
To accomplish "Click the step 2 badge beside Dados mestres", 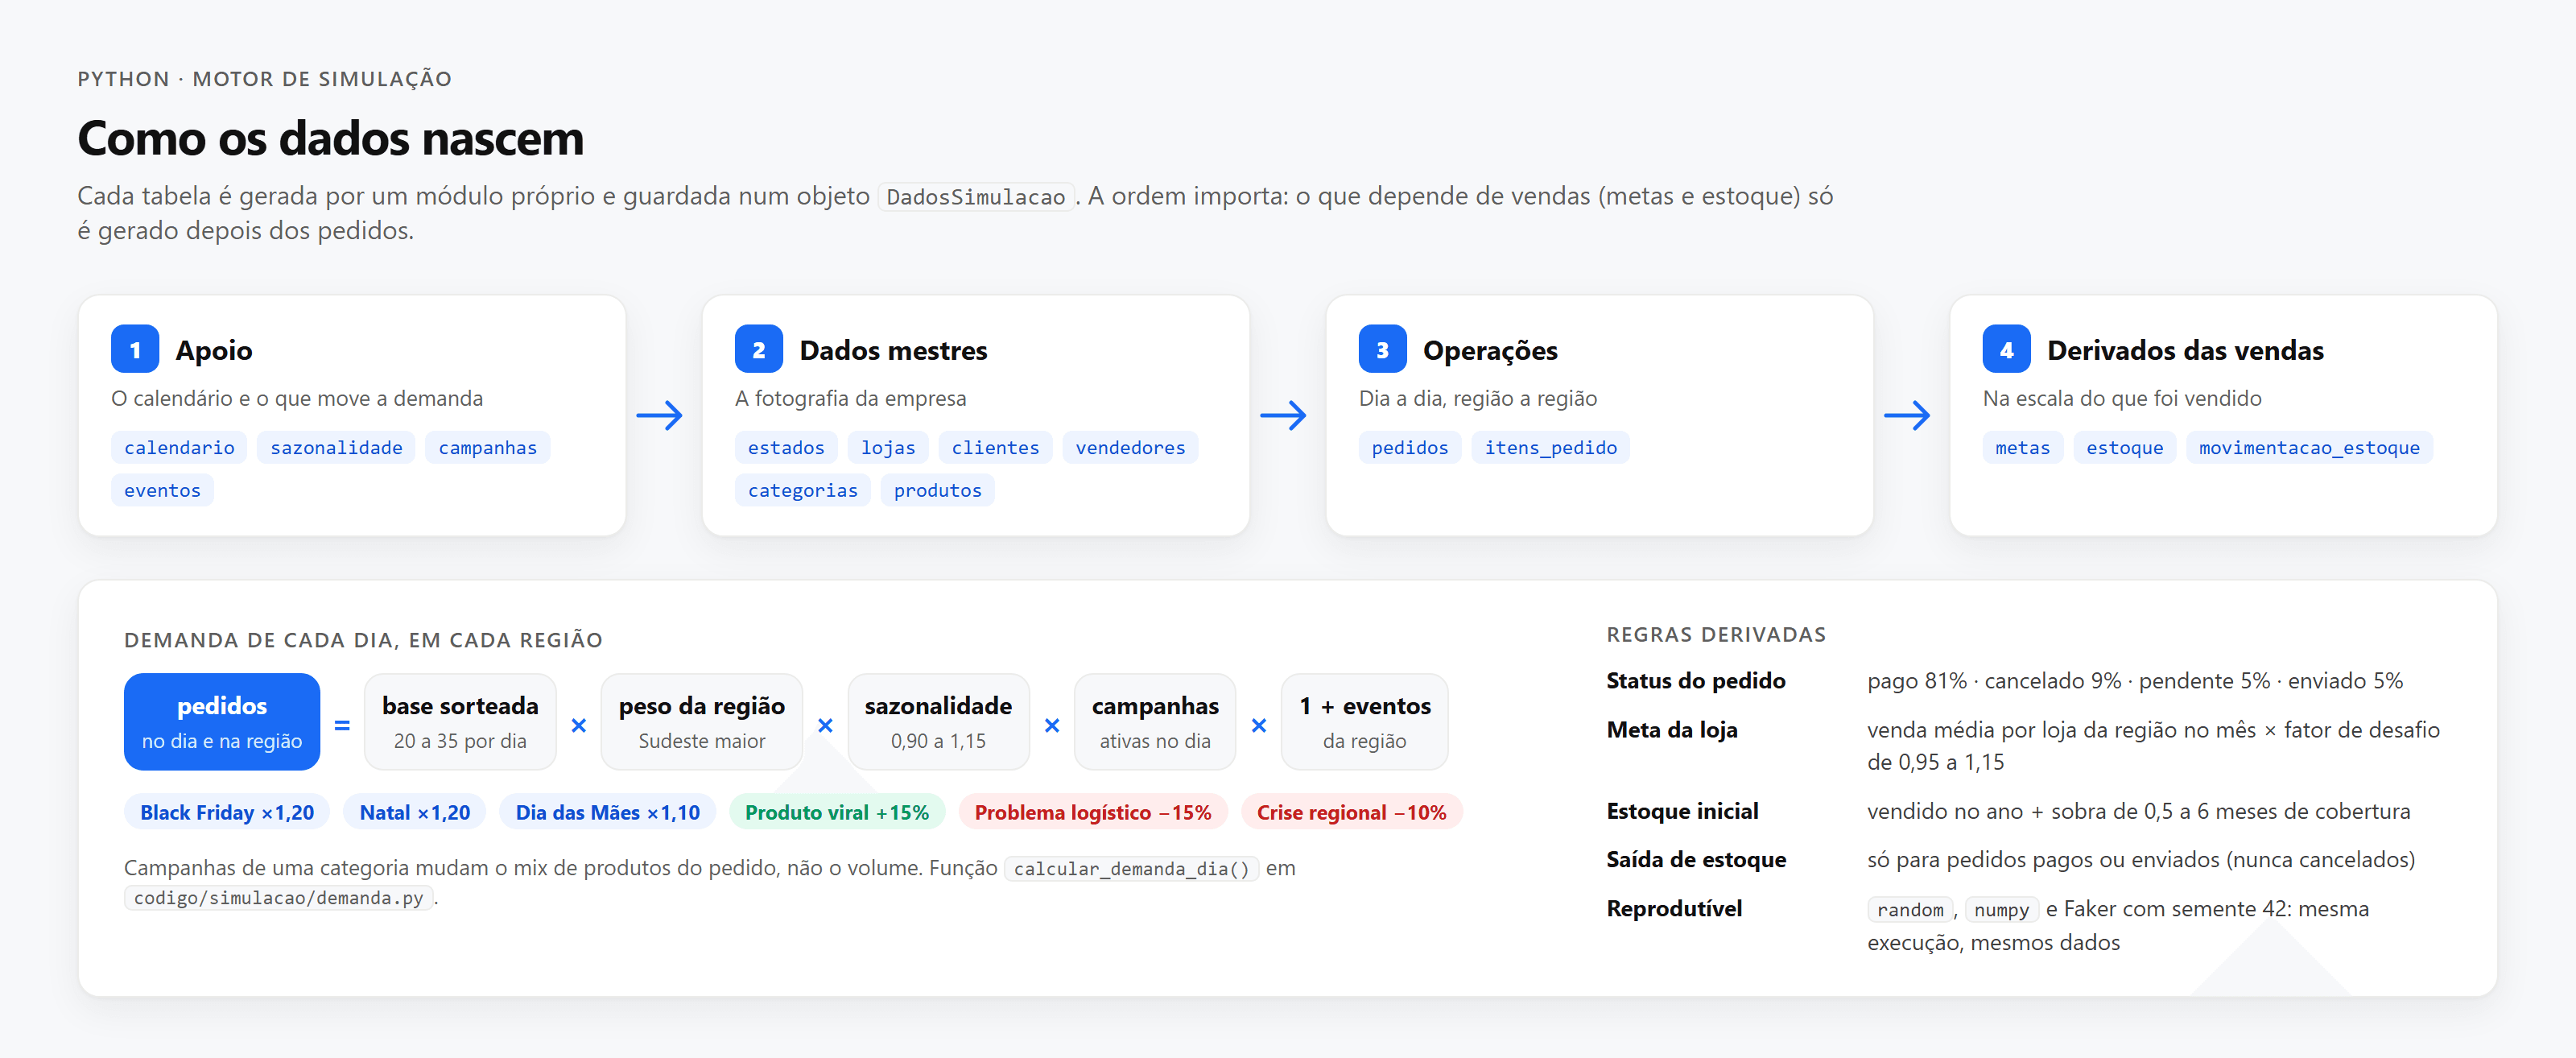I will 758,349.
